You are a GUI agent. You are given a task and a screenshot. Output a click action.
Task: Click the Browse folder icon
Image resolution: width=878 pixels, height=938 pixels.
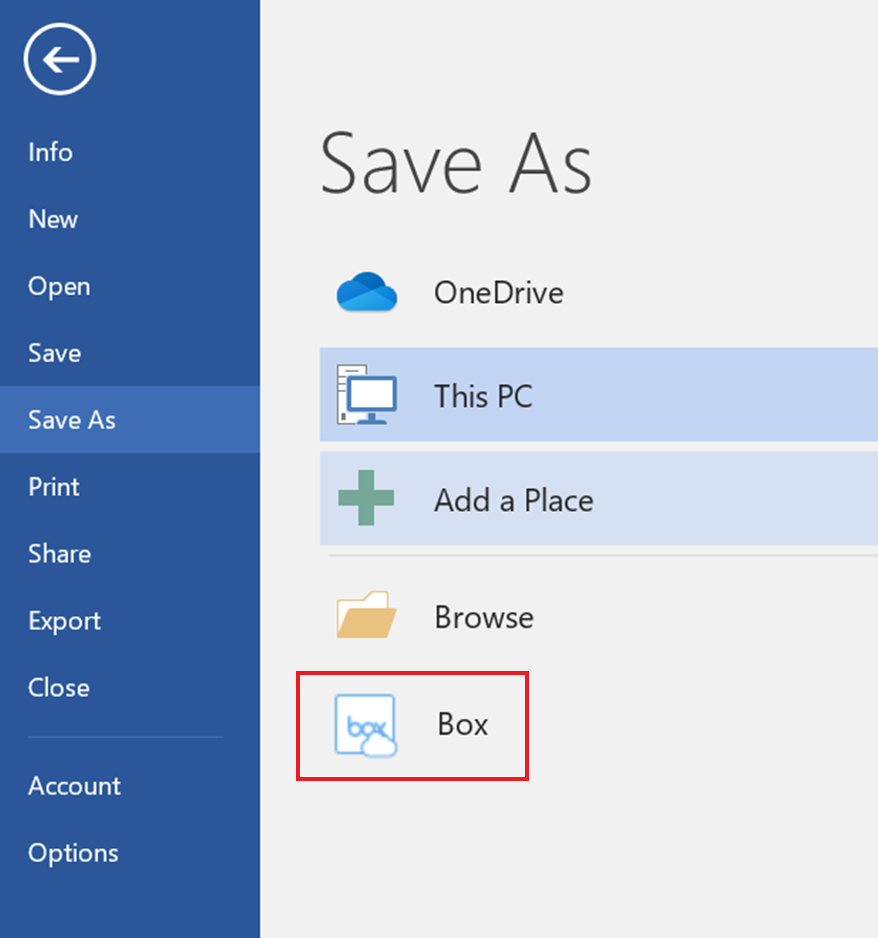point(367,615)
